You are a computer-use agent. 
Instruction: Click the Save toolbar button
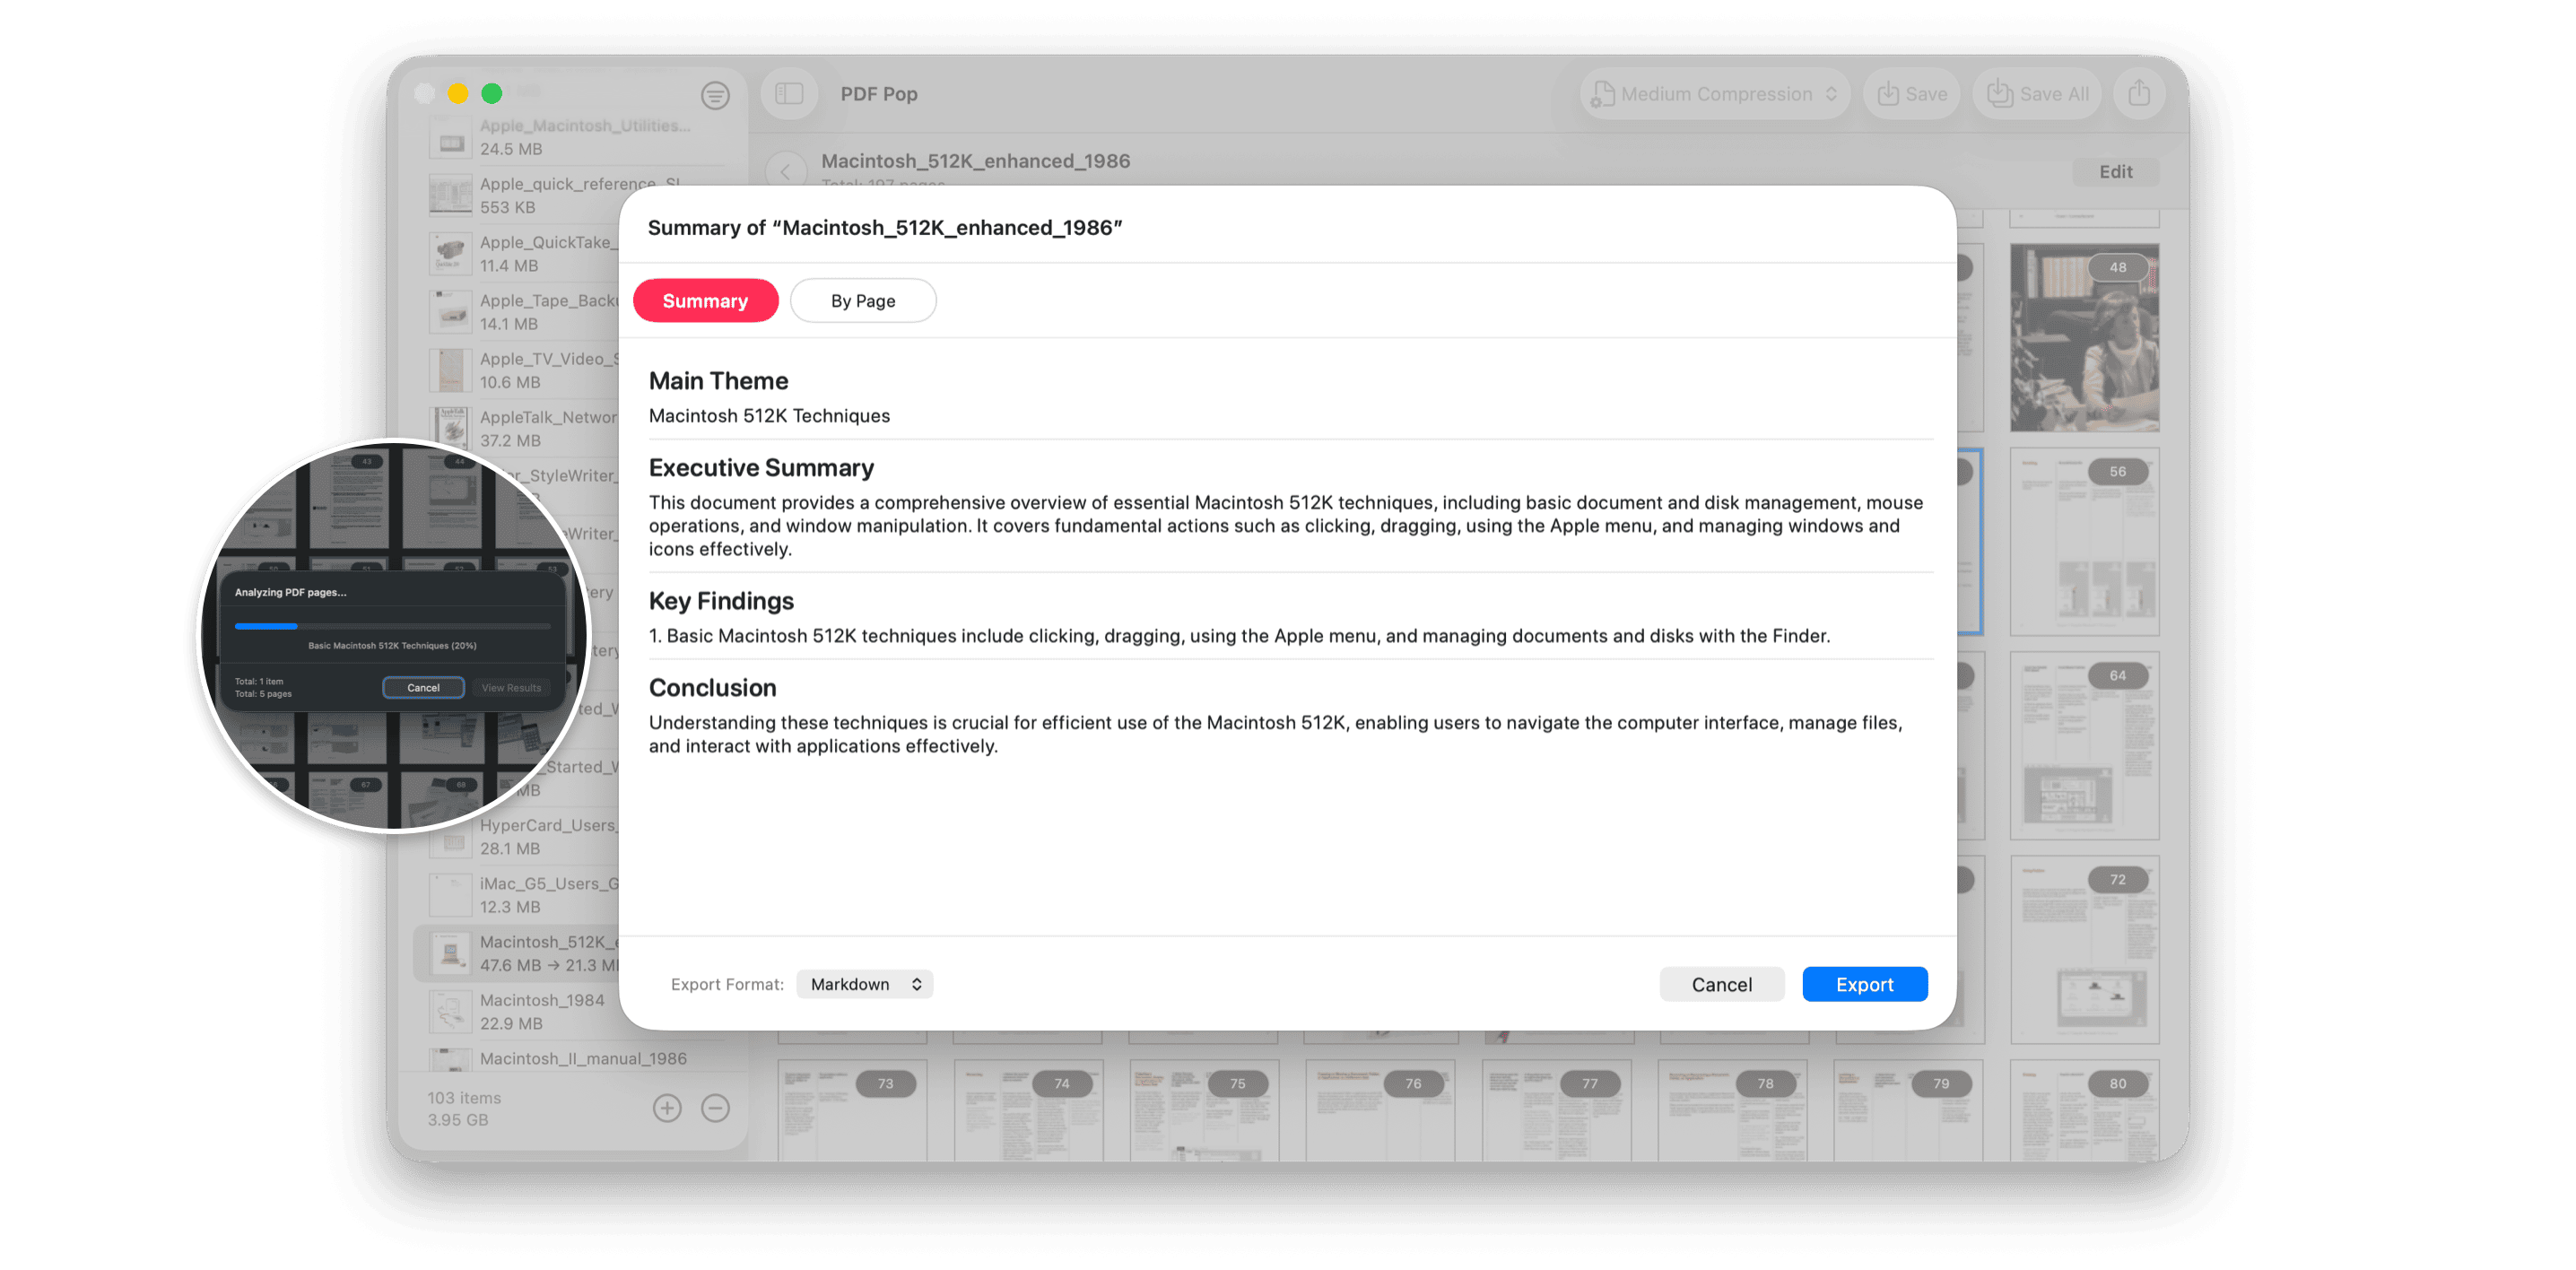[1912, 94]
